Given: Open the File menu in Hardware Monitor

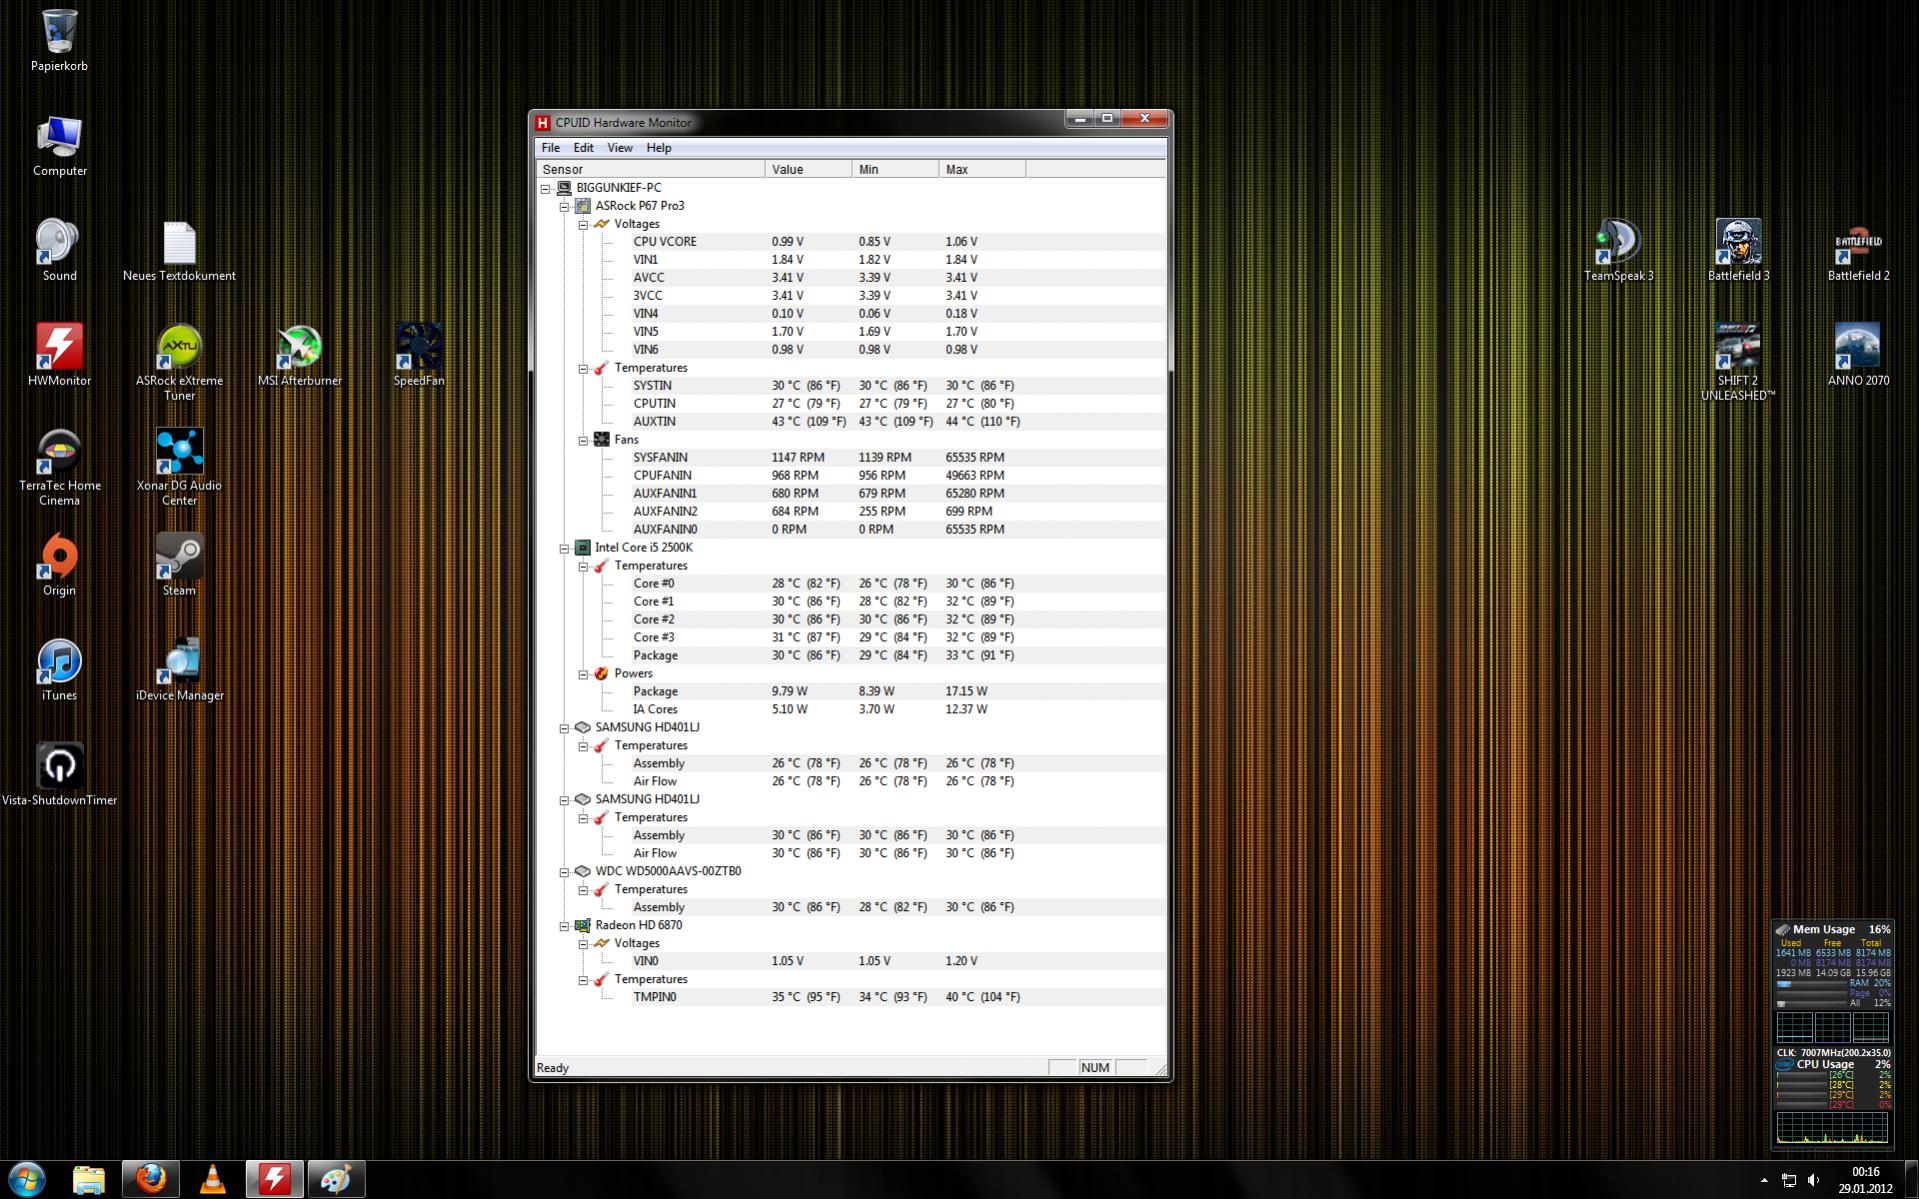Looking at the screenshot, I should pyautogui.click(x=551, y=148).
